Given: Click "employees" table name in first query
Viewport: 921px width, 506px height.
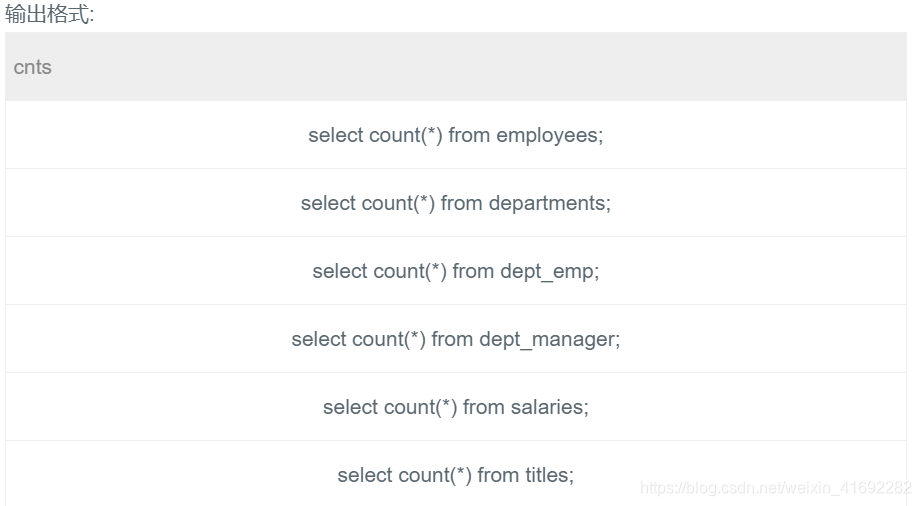Looking at the screenshot, I should tap(548, 135).
